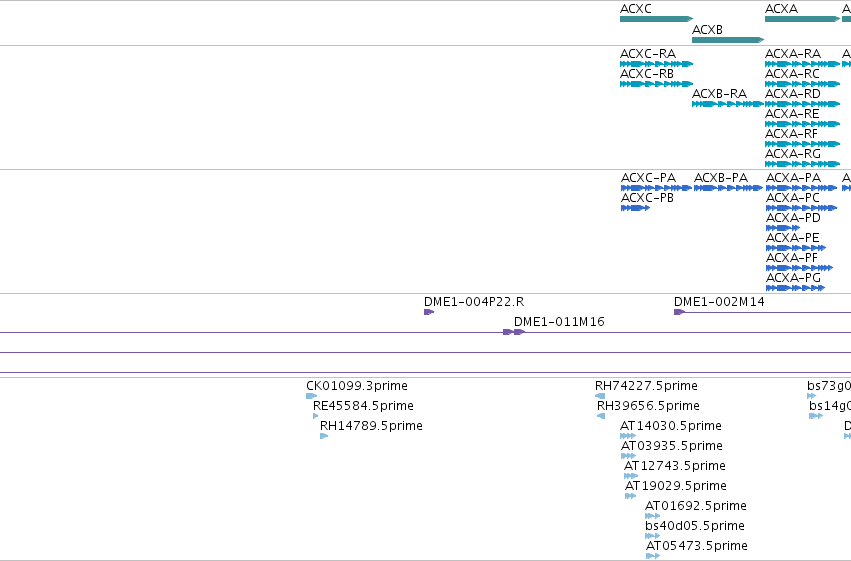Image resolution: width=851 pixels, height=561 pixels.
Task: Click the ACXC-PB protein label
Action: pos(647,198)
